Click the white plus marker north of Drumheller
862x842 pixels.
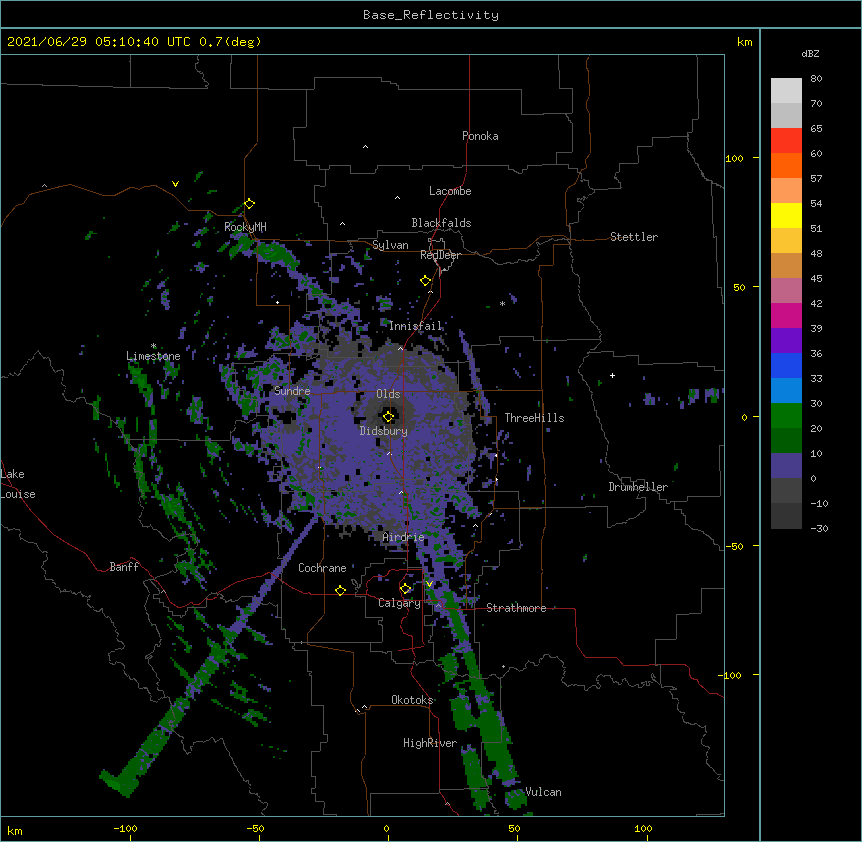(612, 375)
